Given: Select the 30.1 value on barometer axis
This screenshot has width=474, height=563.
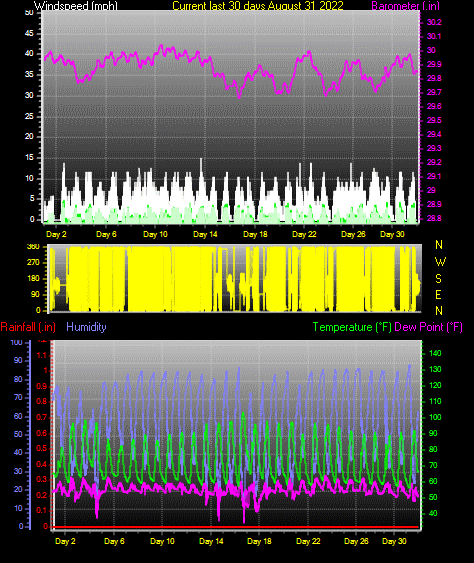Looking at the screenshot, I should pyautogui.click(x=434, y=36).
